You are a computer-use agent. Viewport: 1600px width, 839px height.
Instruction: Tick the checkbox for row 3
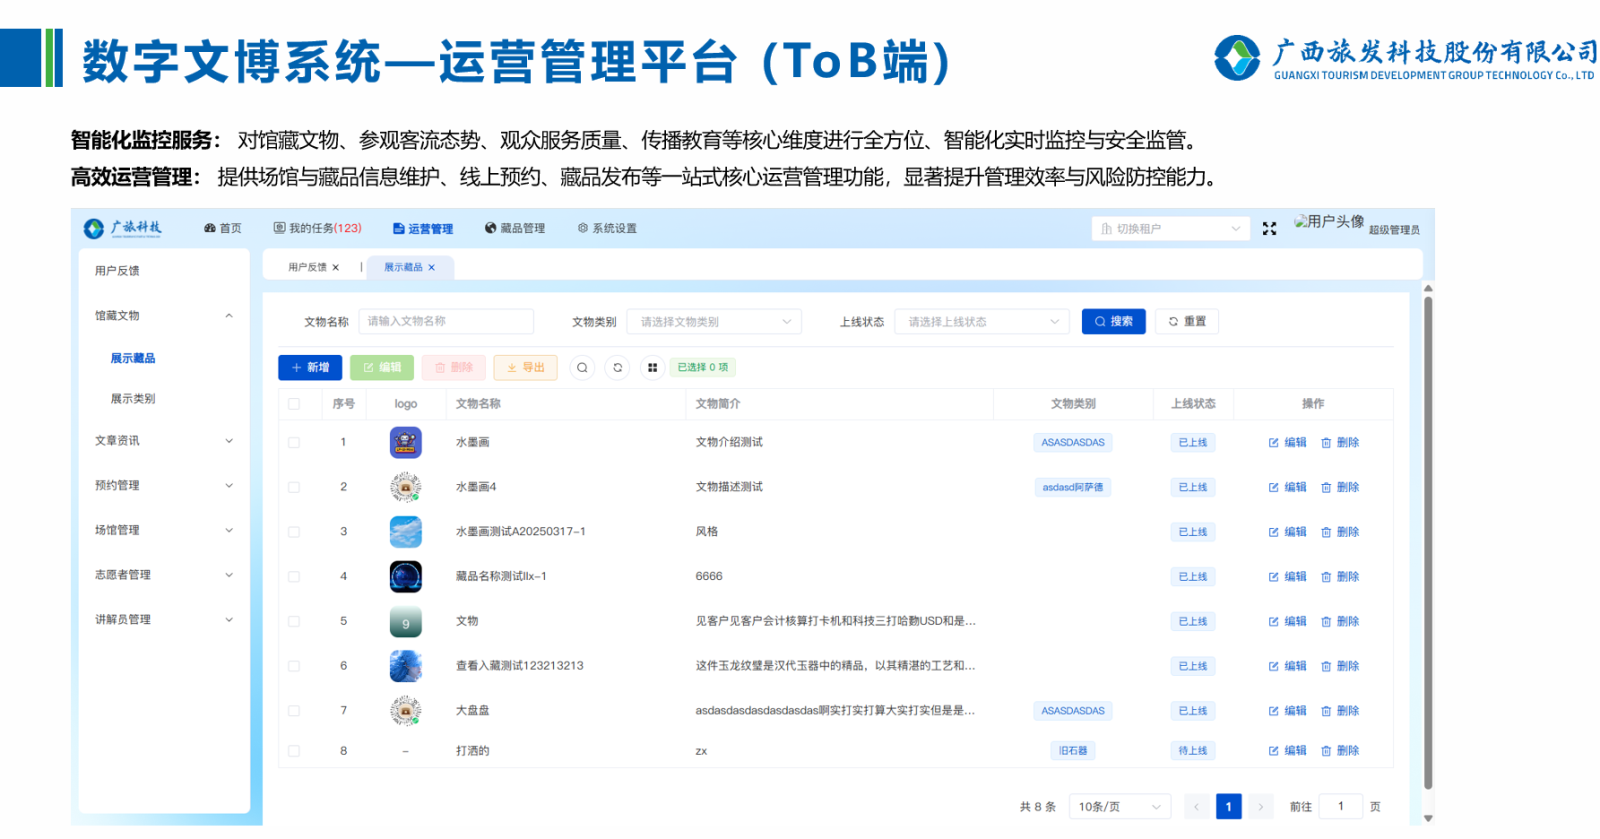294,532
